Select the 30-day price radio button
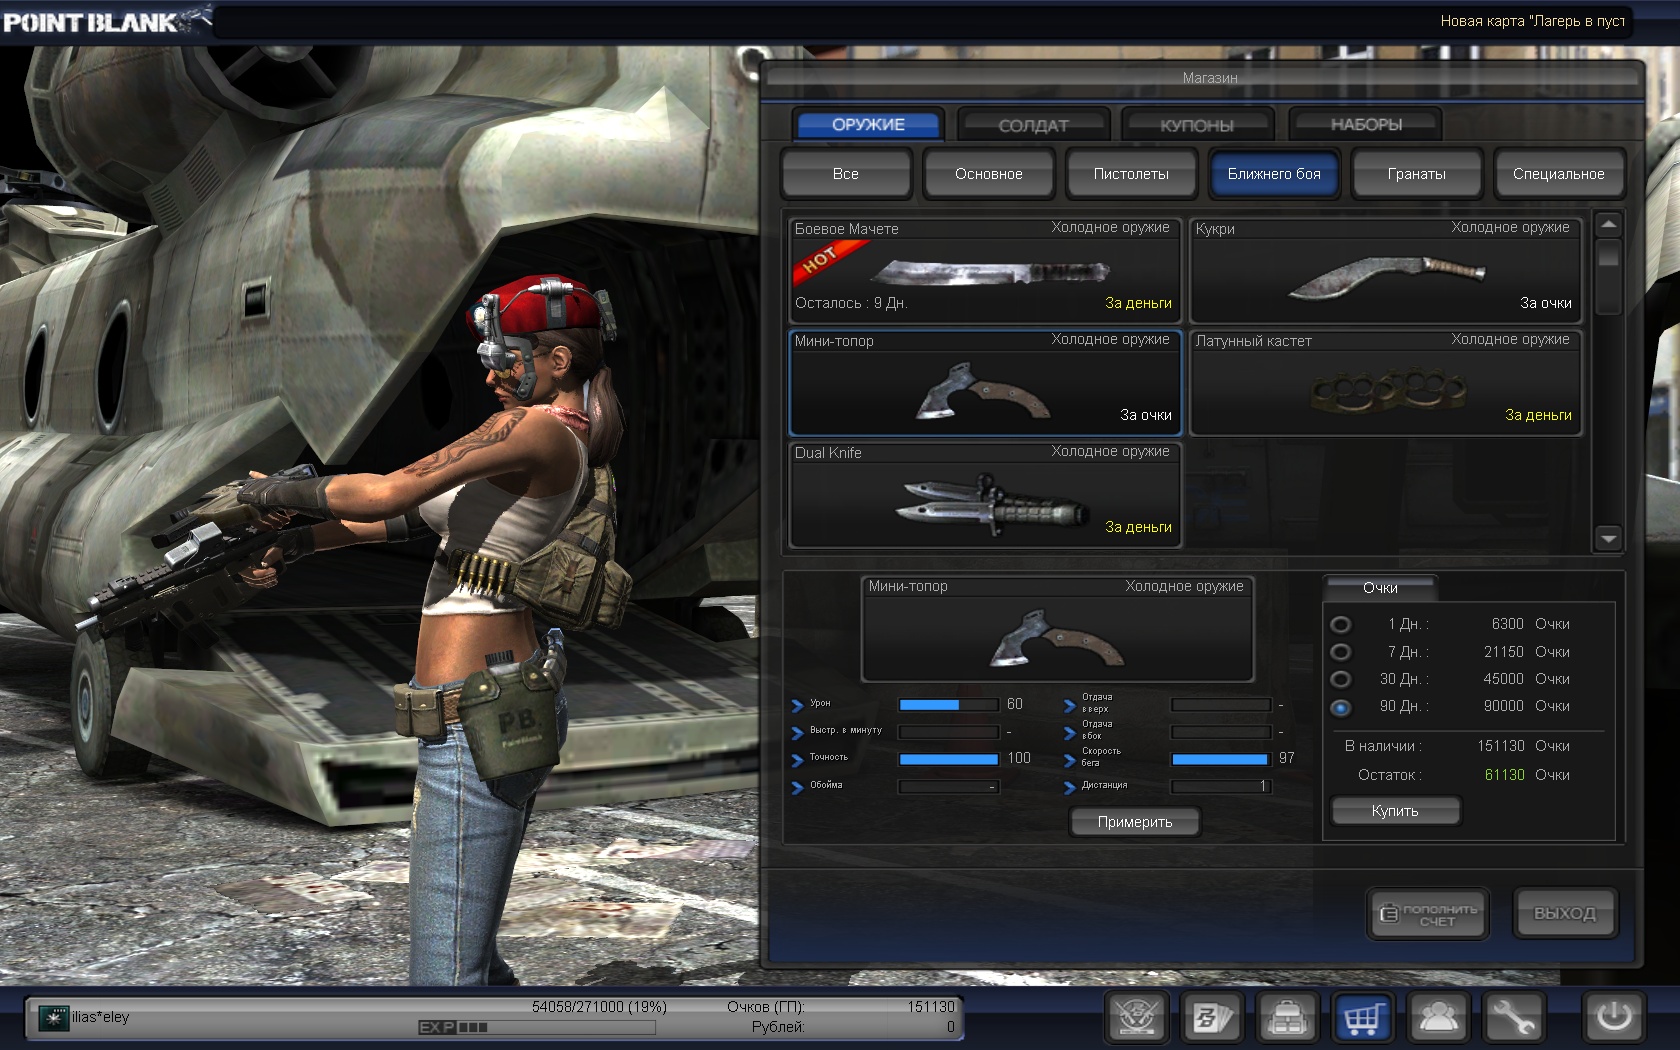The image size is (1680, 1050). pos(1341,679)
